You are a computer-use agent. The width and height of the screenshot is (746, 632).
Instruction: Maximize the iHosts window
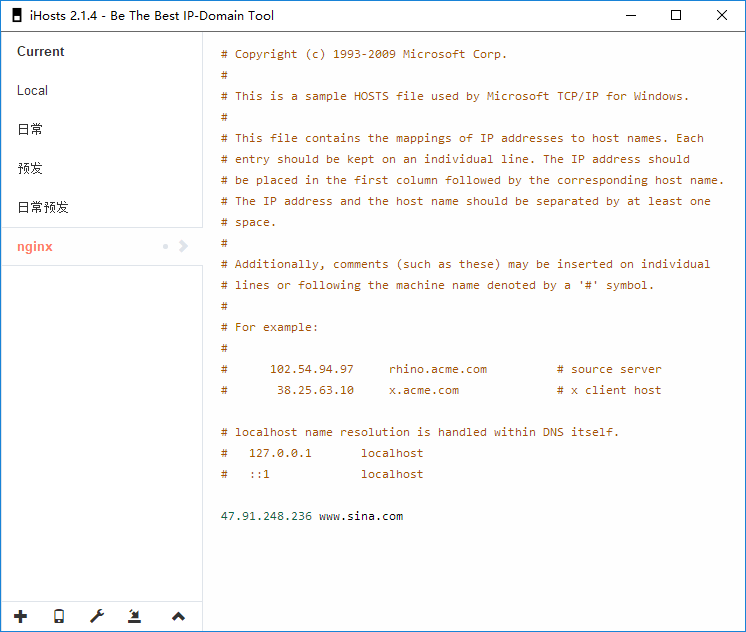(676, 16)
